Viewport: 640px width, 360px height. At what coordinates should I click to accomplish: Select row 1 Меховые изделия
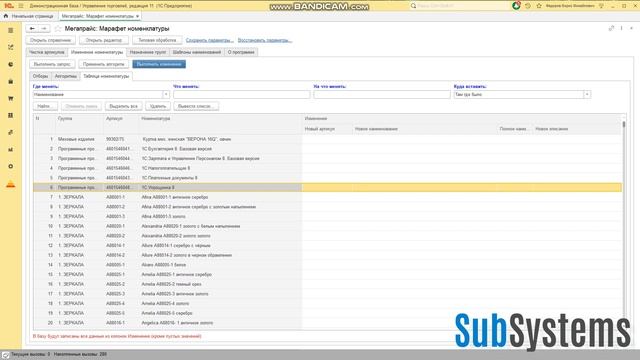[x=327, y=139]
